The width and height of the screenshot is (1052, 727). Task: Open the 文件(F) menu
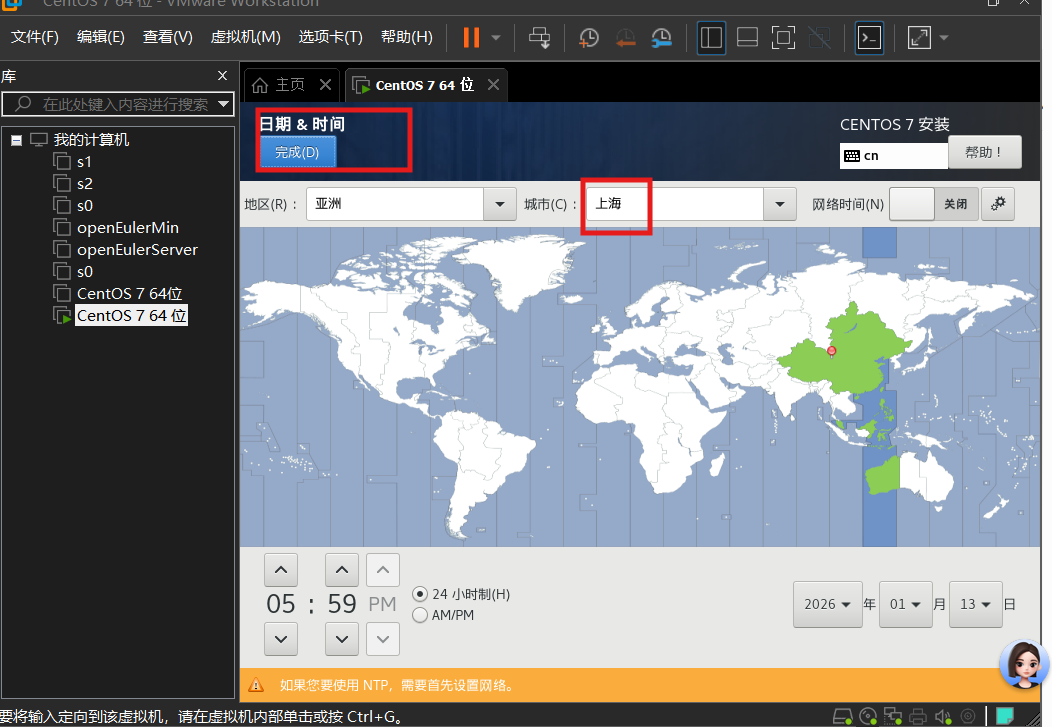[x=35, y=37]
